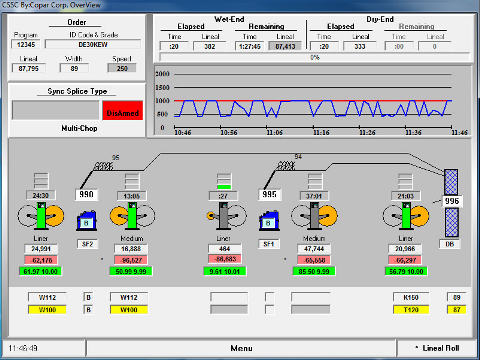480x360 pixels.
Task: Click the Lineal Roll button
Action: click(x=437, y=348)
